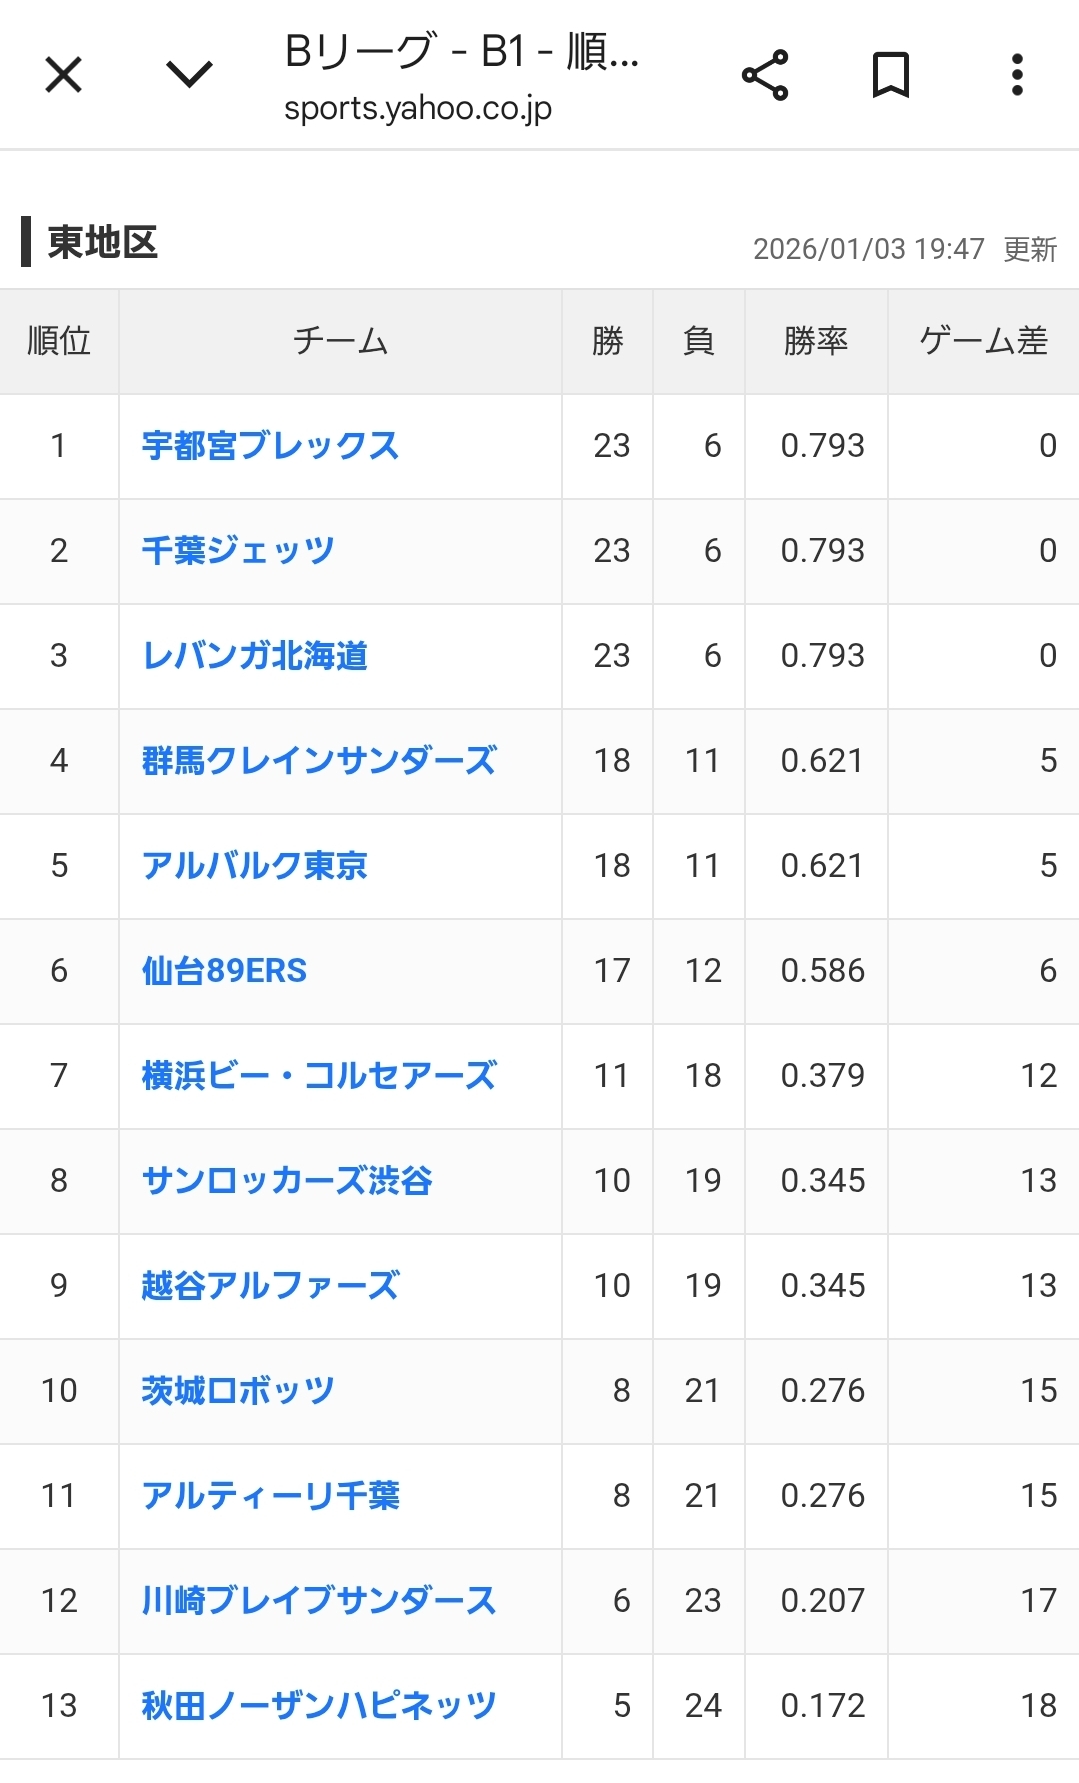Tap アルバルク東京 team link
1079x1783 pixels.
click(x=255, y=866)
